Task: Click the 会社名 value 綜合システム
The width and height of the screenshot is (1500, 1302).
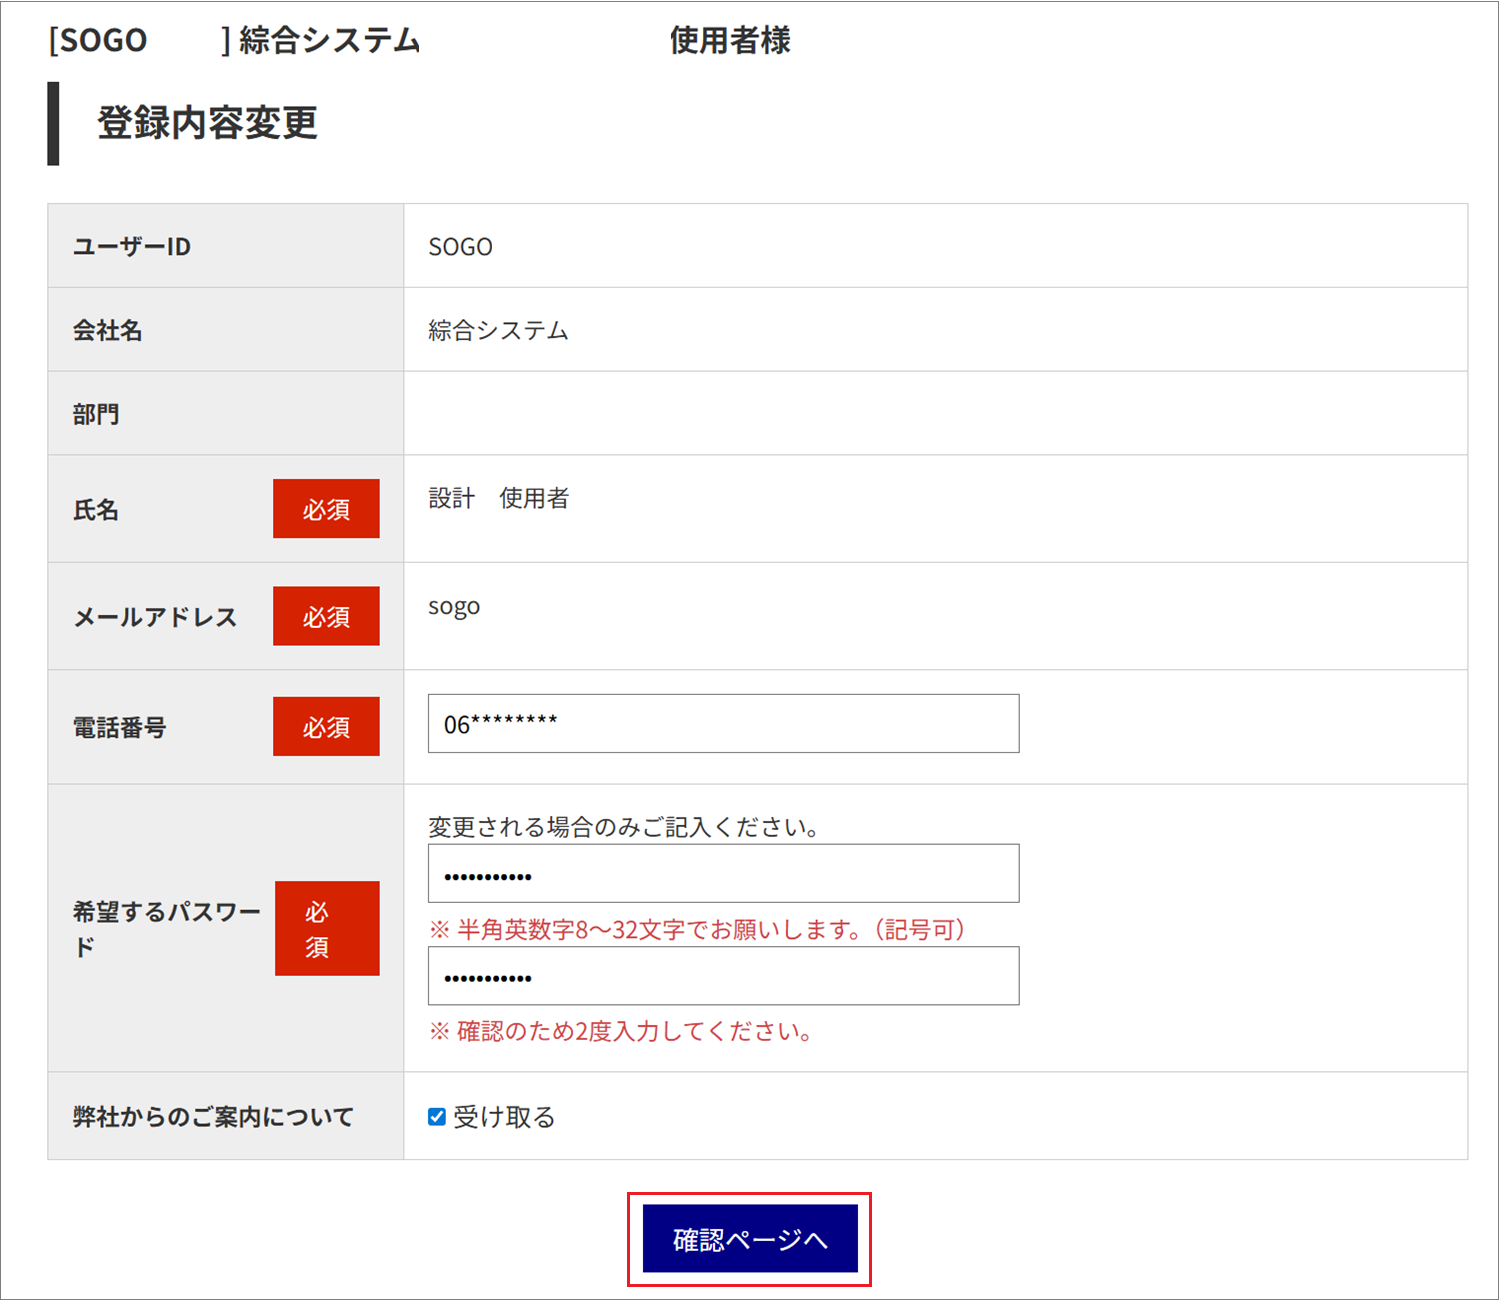Action: pos(498,331)
